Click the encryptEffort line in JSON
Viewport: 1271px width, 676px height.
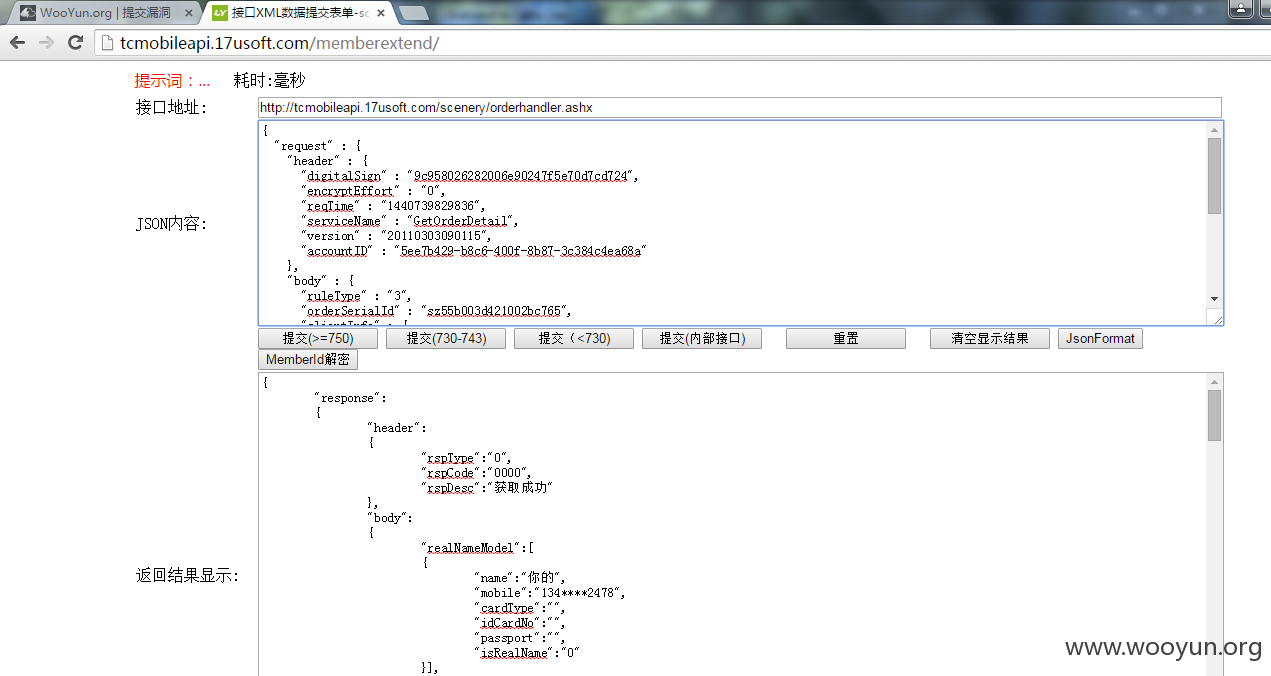pyautogui.click(x=373, y=191)
